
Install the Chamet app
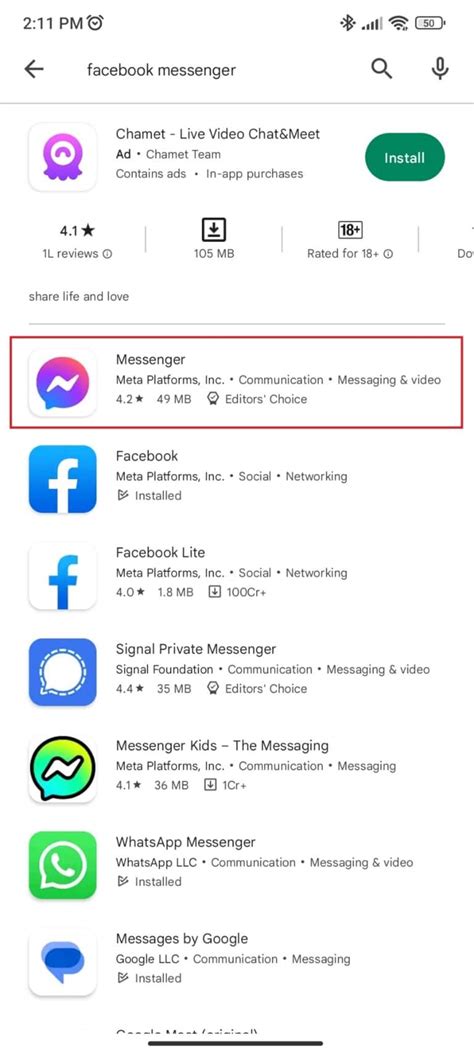[405, 158]
